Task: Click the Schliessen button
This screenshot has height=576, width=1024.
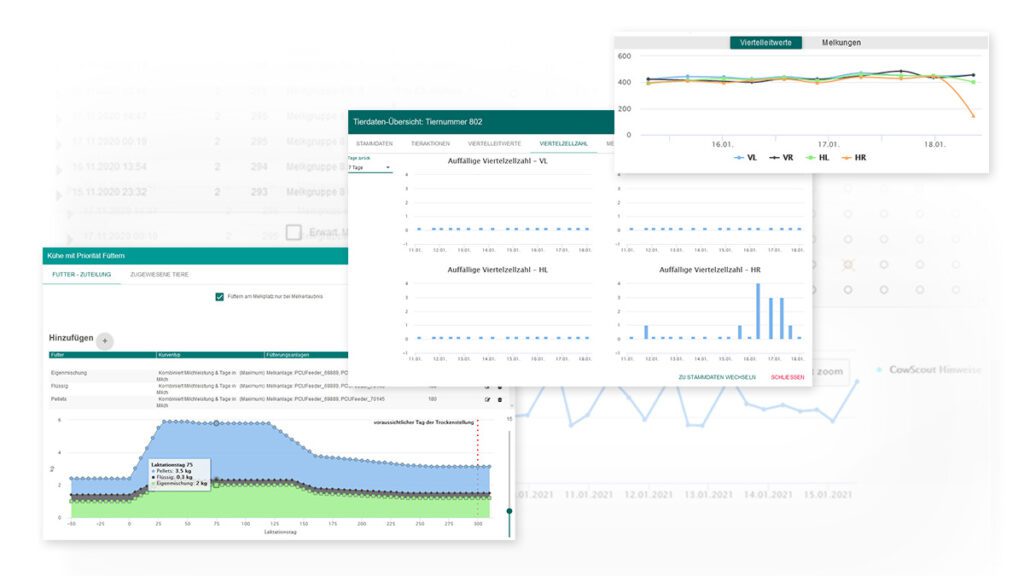Action: (x=787, y=377)
